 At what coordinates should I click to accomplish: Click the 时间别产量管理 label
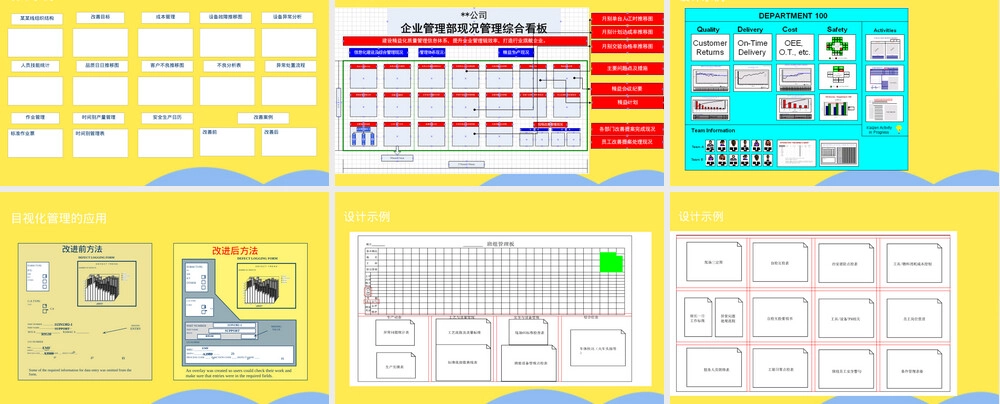pos(98,118)
